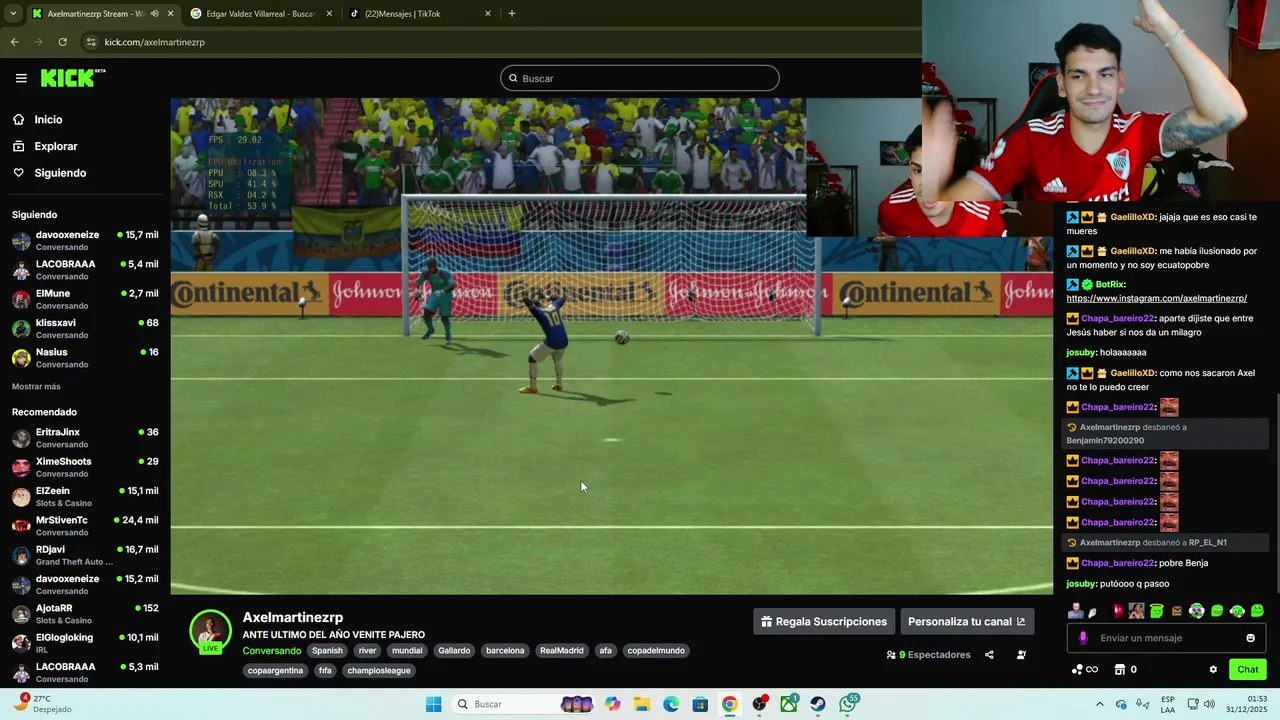Click the fifa tag

click(x=325, y=670)
